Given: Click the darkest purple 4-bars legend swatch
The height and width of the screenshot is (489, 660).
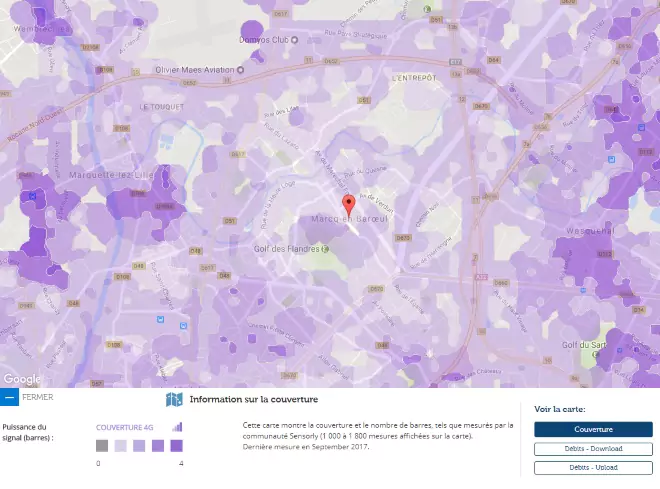Looking at the screenshot, I should point(176,446).
